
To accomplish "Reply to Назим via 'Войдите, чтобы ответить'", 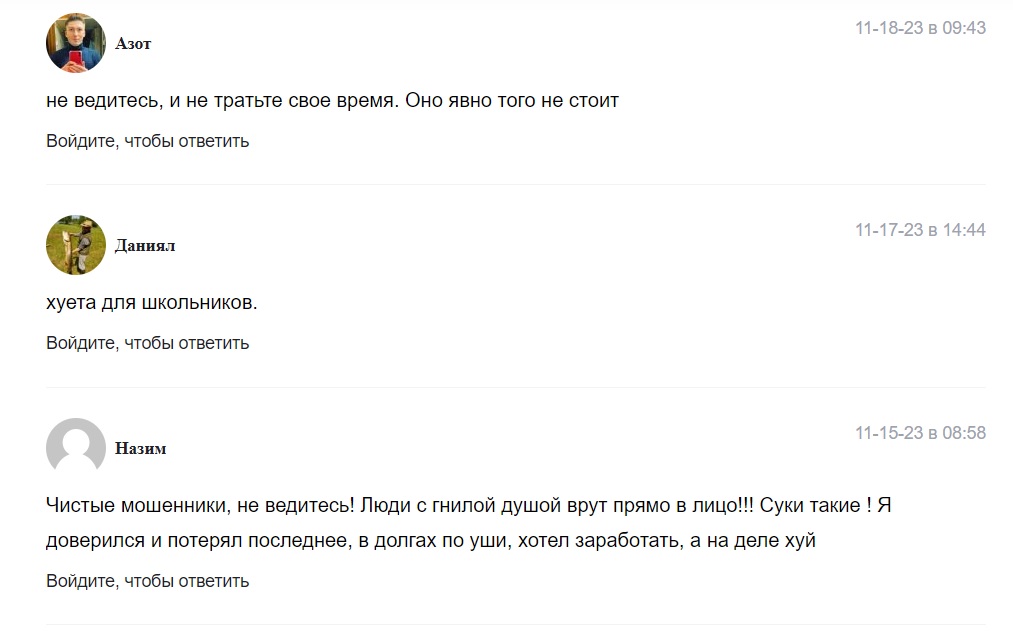I will coord(147,581).
